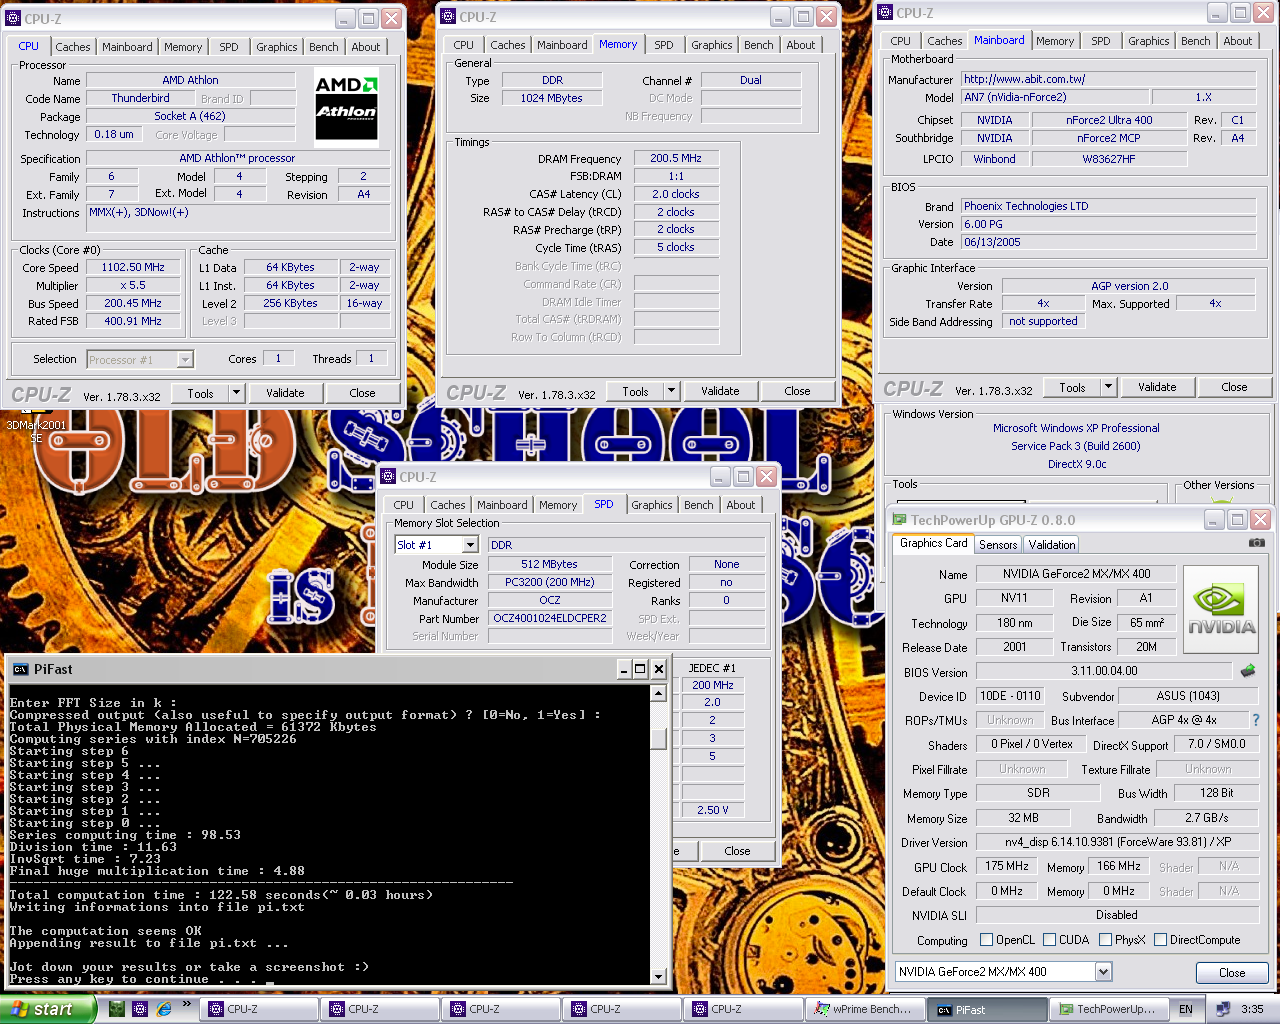Click the EN language indicator
1280x1024 pixels.
[1186, 1009]
